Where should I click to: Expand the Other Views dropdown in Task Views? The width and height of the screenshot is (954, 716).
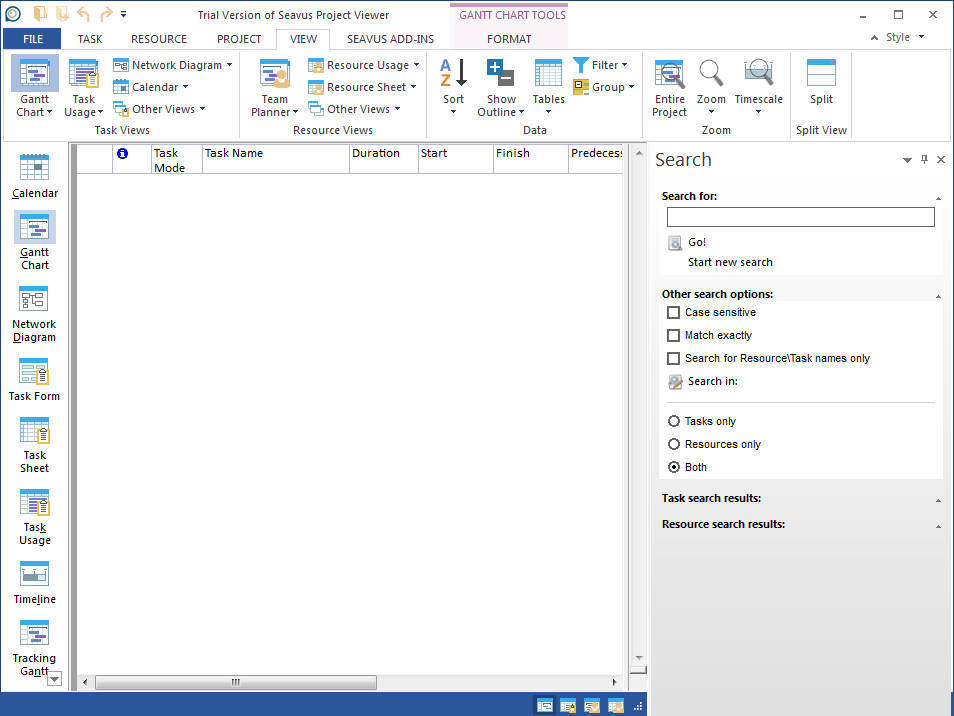(x=165, y=108)
